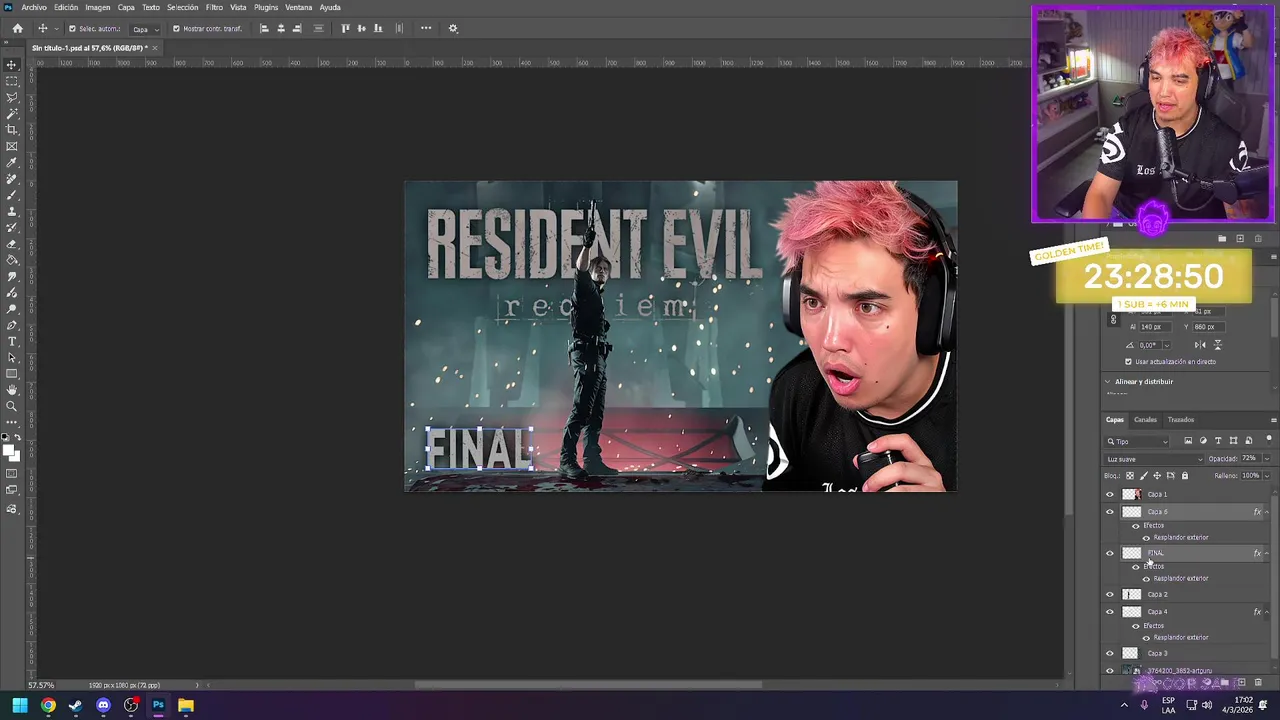Align vertical centers in options bar
Screen dimensions: 1280x720
click(361, 28)
